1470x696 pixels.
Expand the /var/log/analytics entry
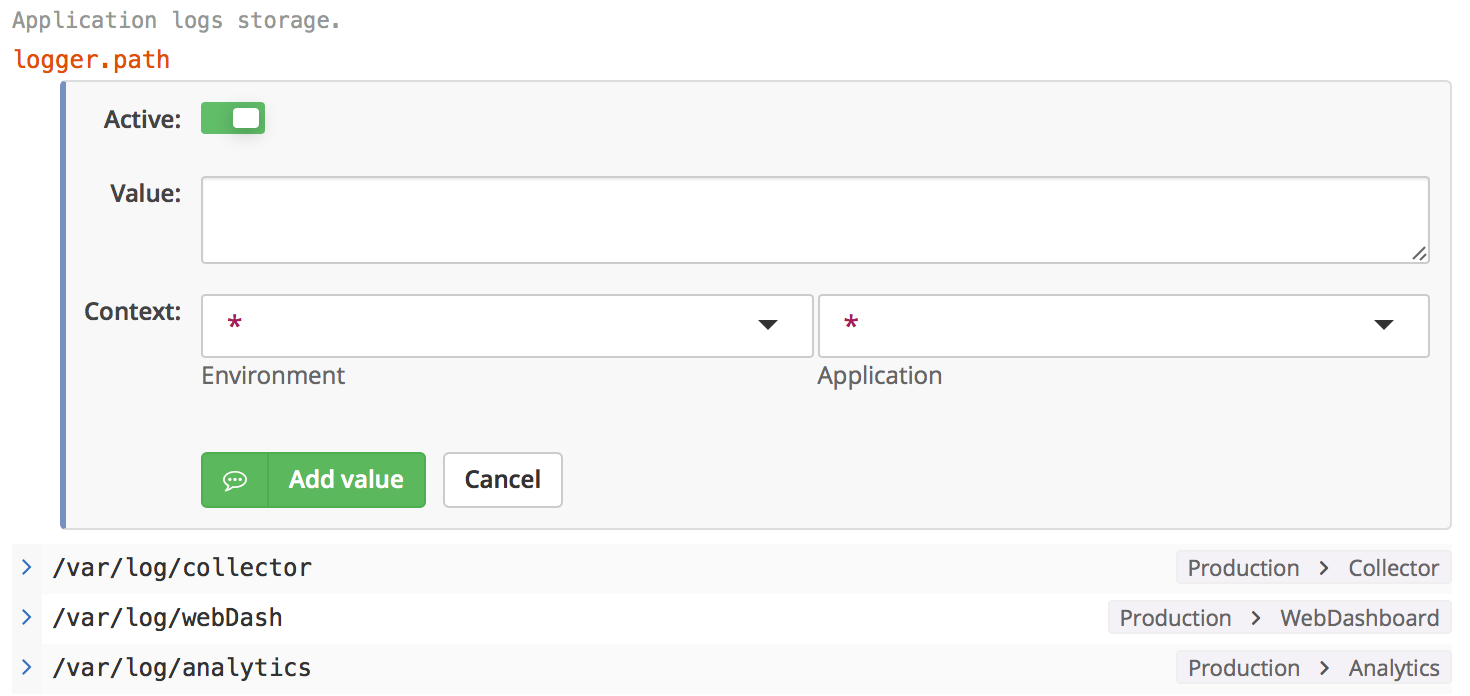coord(27,668)
